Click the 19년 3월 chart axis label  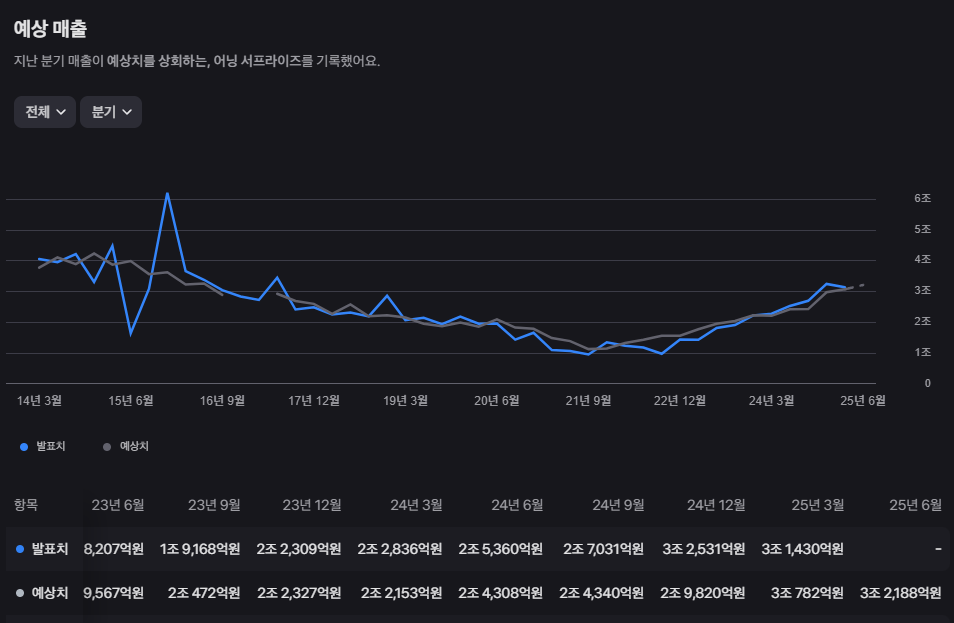[405, 400]
